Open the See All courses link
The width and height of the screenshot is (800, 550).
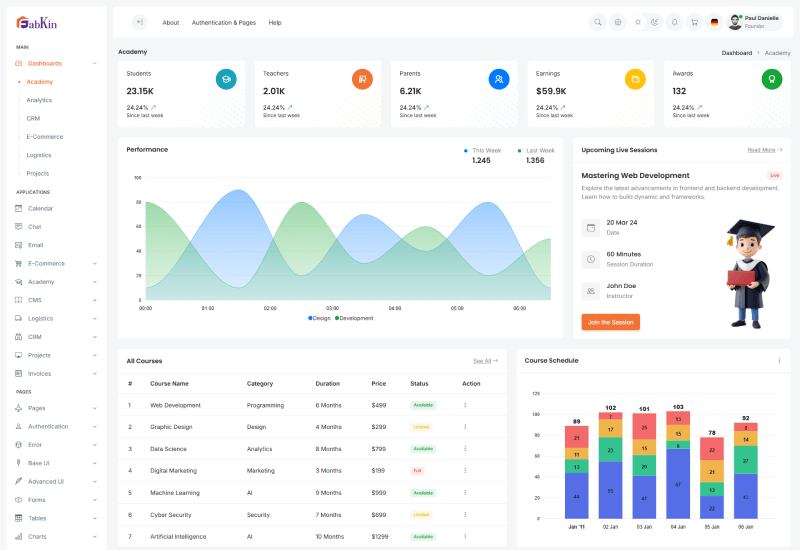coord(484,360)
